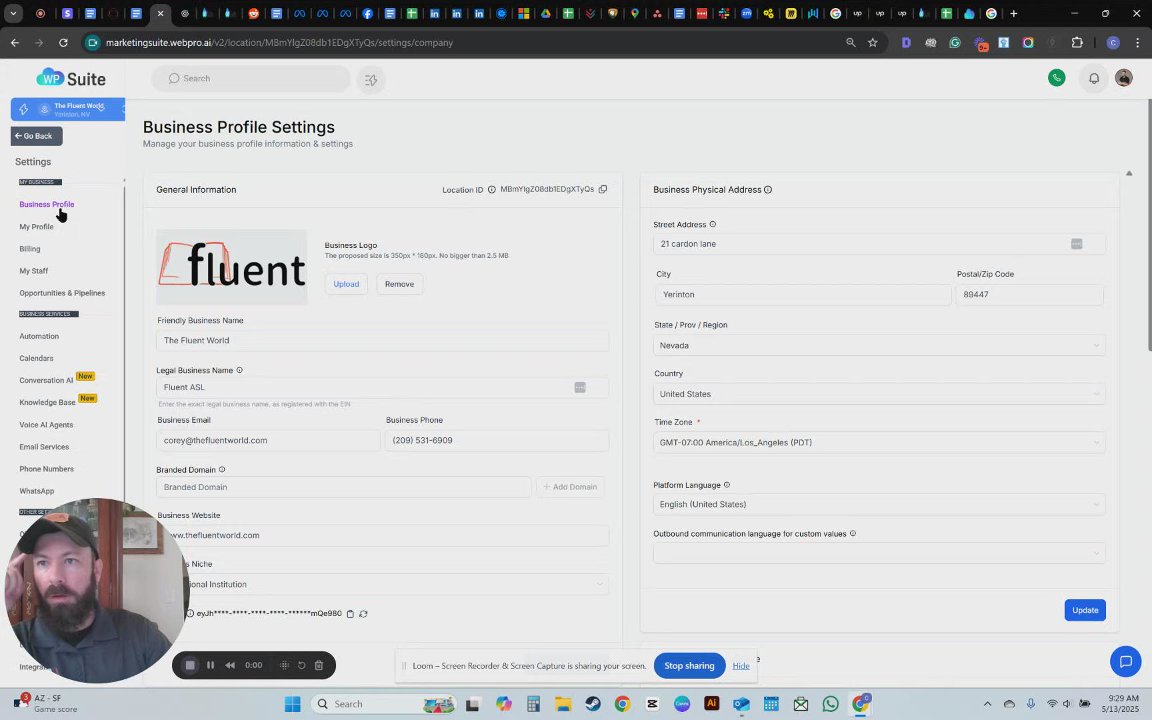The image size is (1152, 720).
Task: Click the Business Email field
Action: [268, 440]
